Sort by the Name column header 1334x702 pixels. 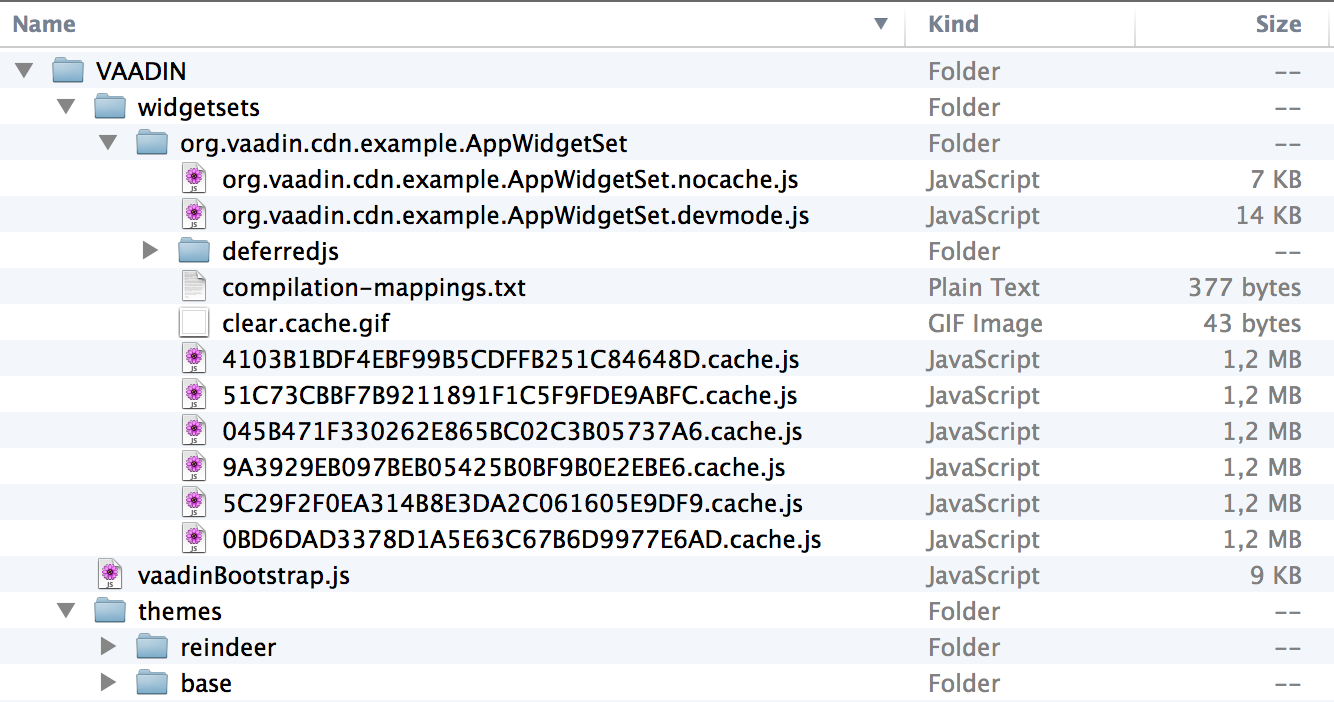point(44,24)
